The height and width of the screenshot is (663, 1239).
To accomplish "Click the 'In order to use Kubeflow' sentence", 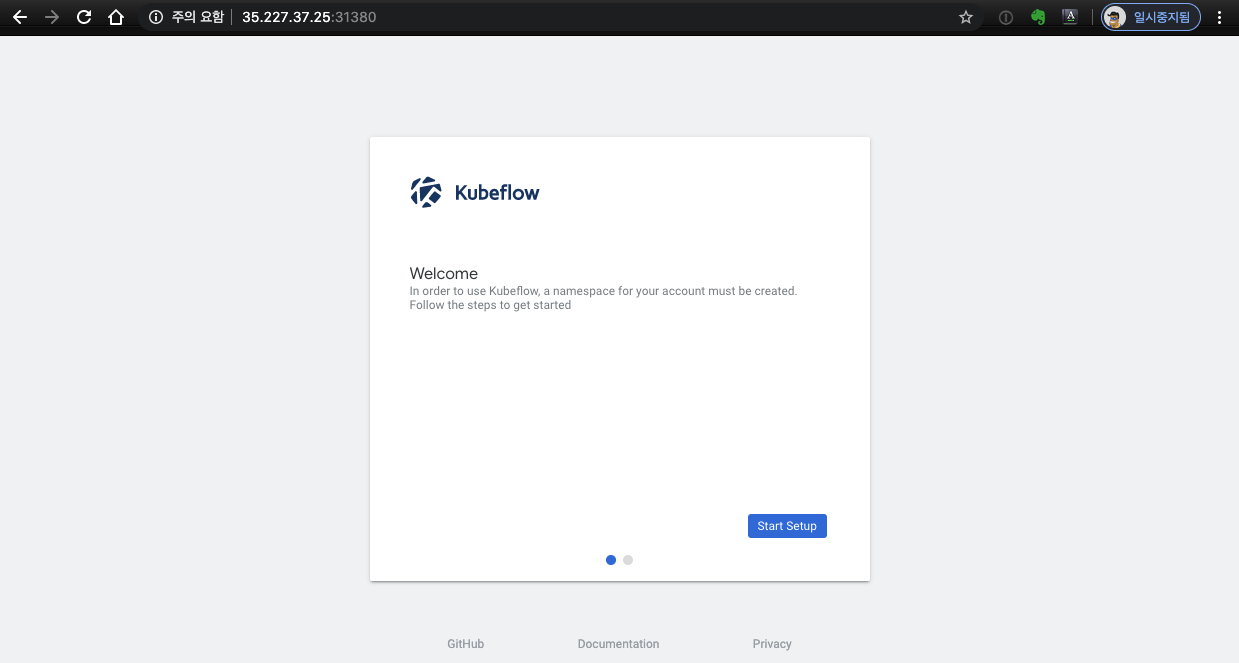I will pyautogui.click(x=603, y=291).
